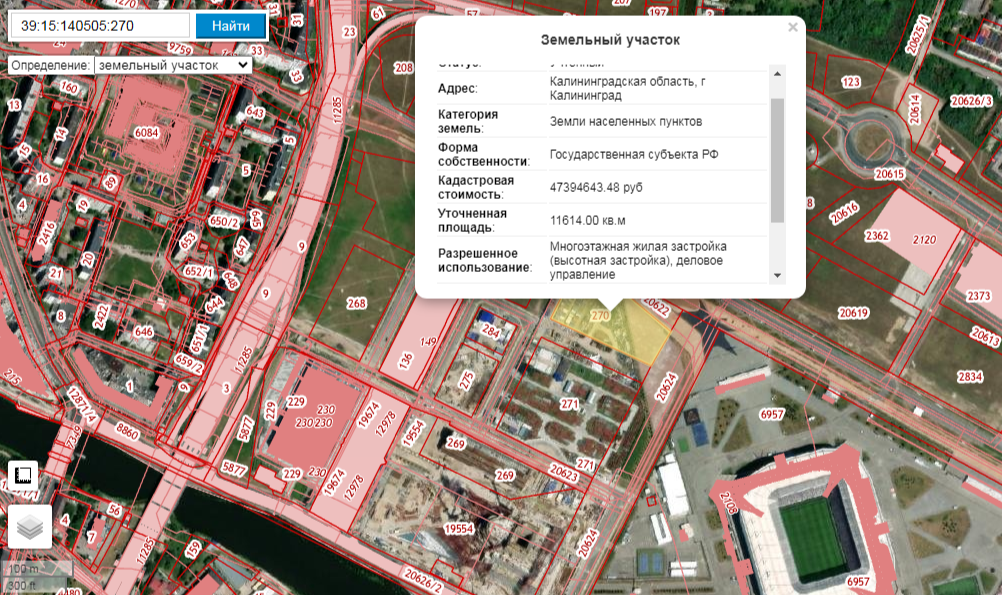Click parcel label 650/2 on map

pos(224,222)
